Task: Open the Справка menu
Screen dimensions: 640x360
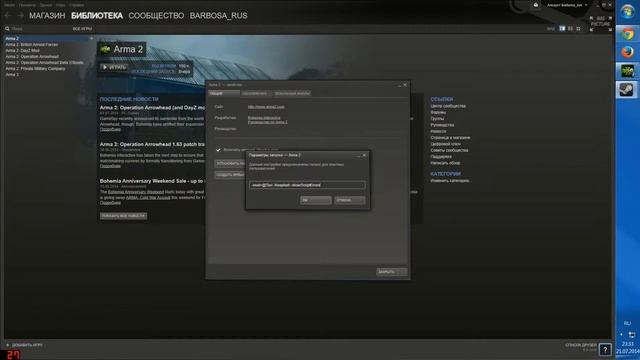Action: point(76,5)
